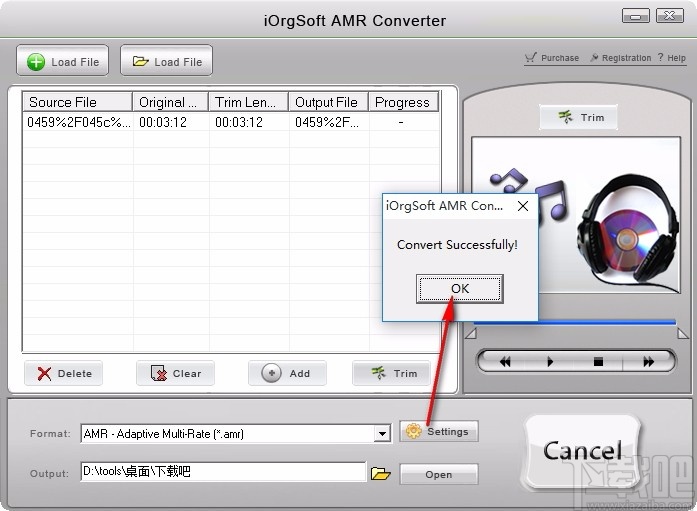The width and height of the screenshot is (697, 511).
Task: Close the Convert Successfully dialog with X
Action: (523, 206)
